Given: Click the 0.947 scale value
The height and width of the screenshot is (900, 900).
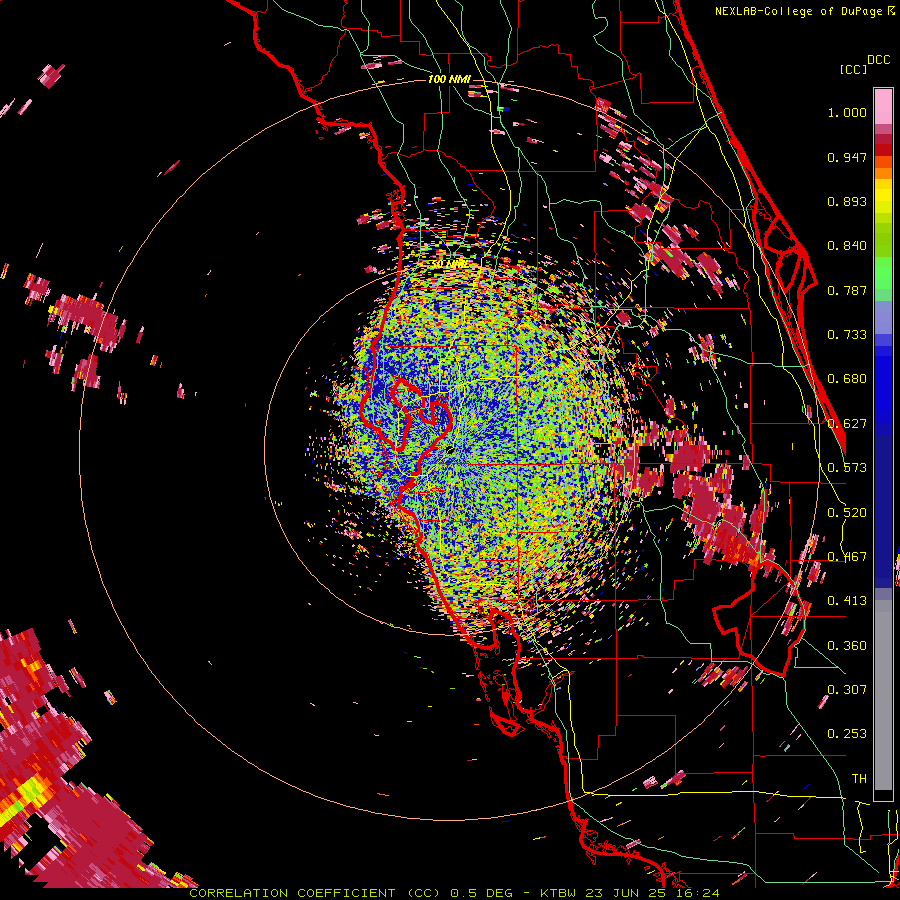Looking at the screenshot, I should point(847,157).
